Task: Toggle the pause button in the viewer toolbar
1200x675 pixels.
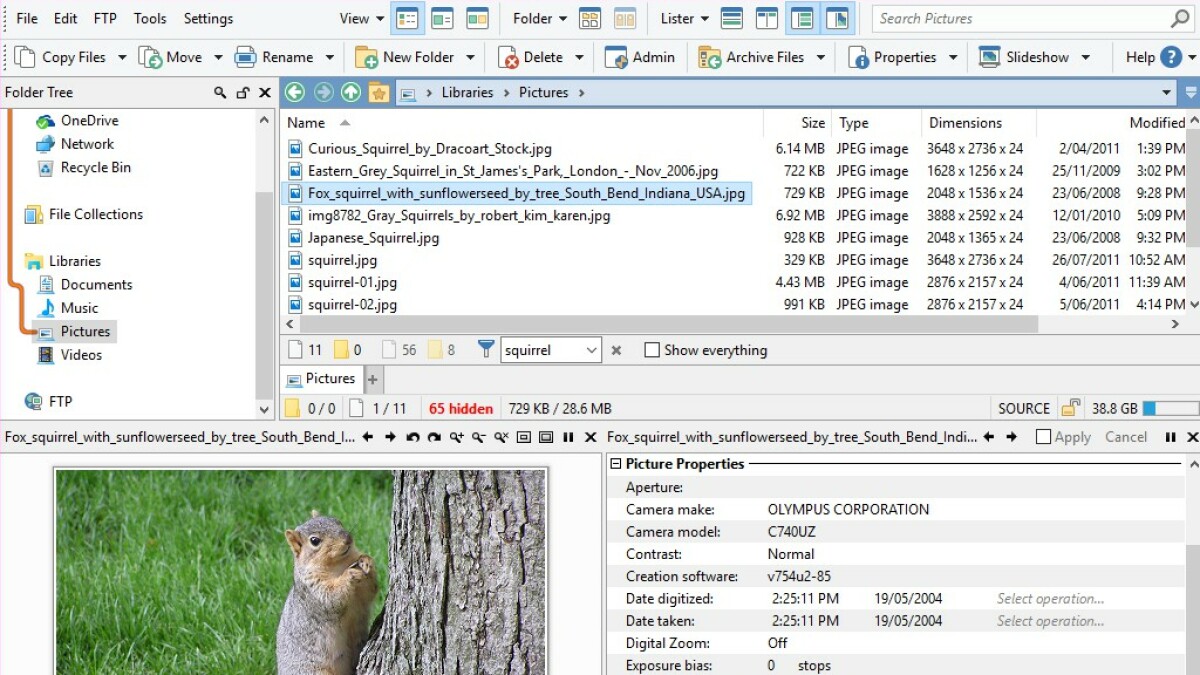Action: coord(568,437)
